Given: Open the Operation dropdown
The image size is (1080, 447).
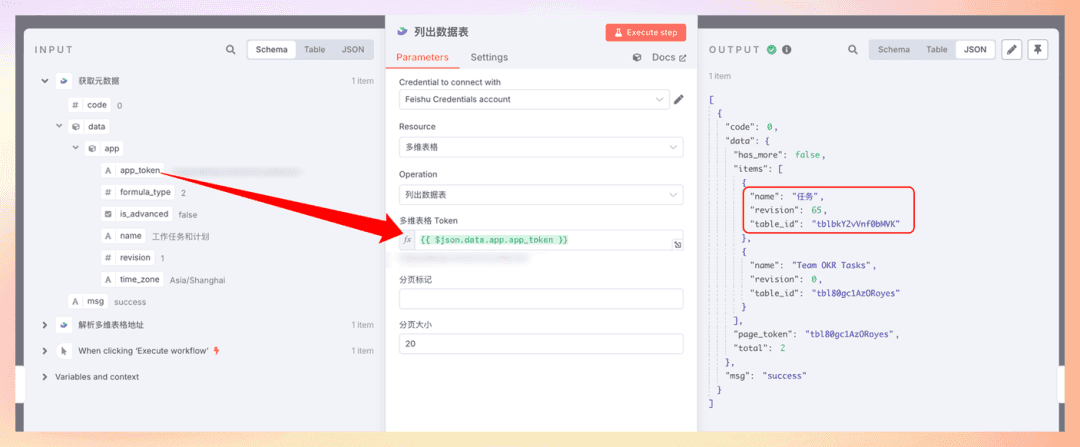Looking at the screenshot, I should (x=541, y=195).
